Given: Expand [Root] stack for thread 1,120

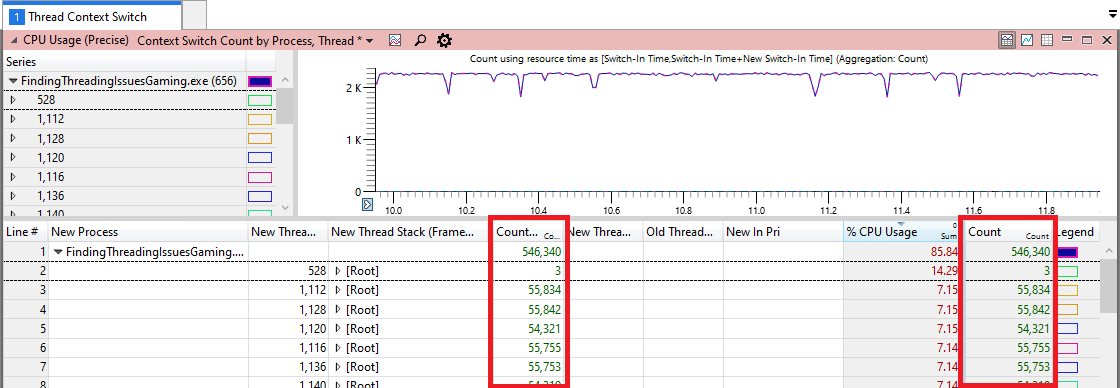Looking at the screenshot, I should click(338, 329).
